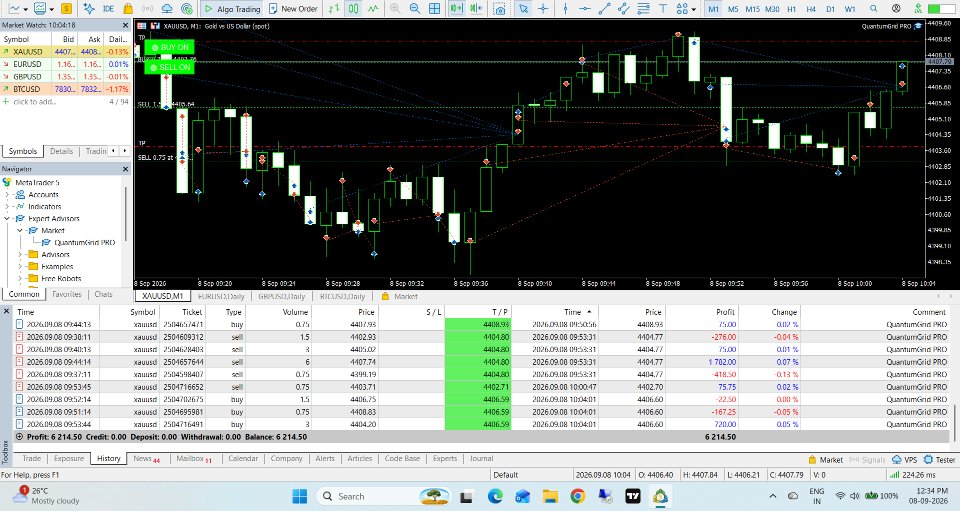Screen dimensions: 960x511
Task: Switch timeframe to W1
Action: [850, 9]
